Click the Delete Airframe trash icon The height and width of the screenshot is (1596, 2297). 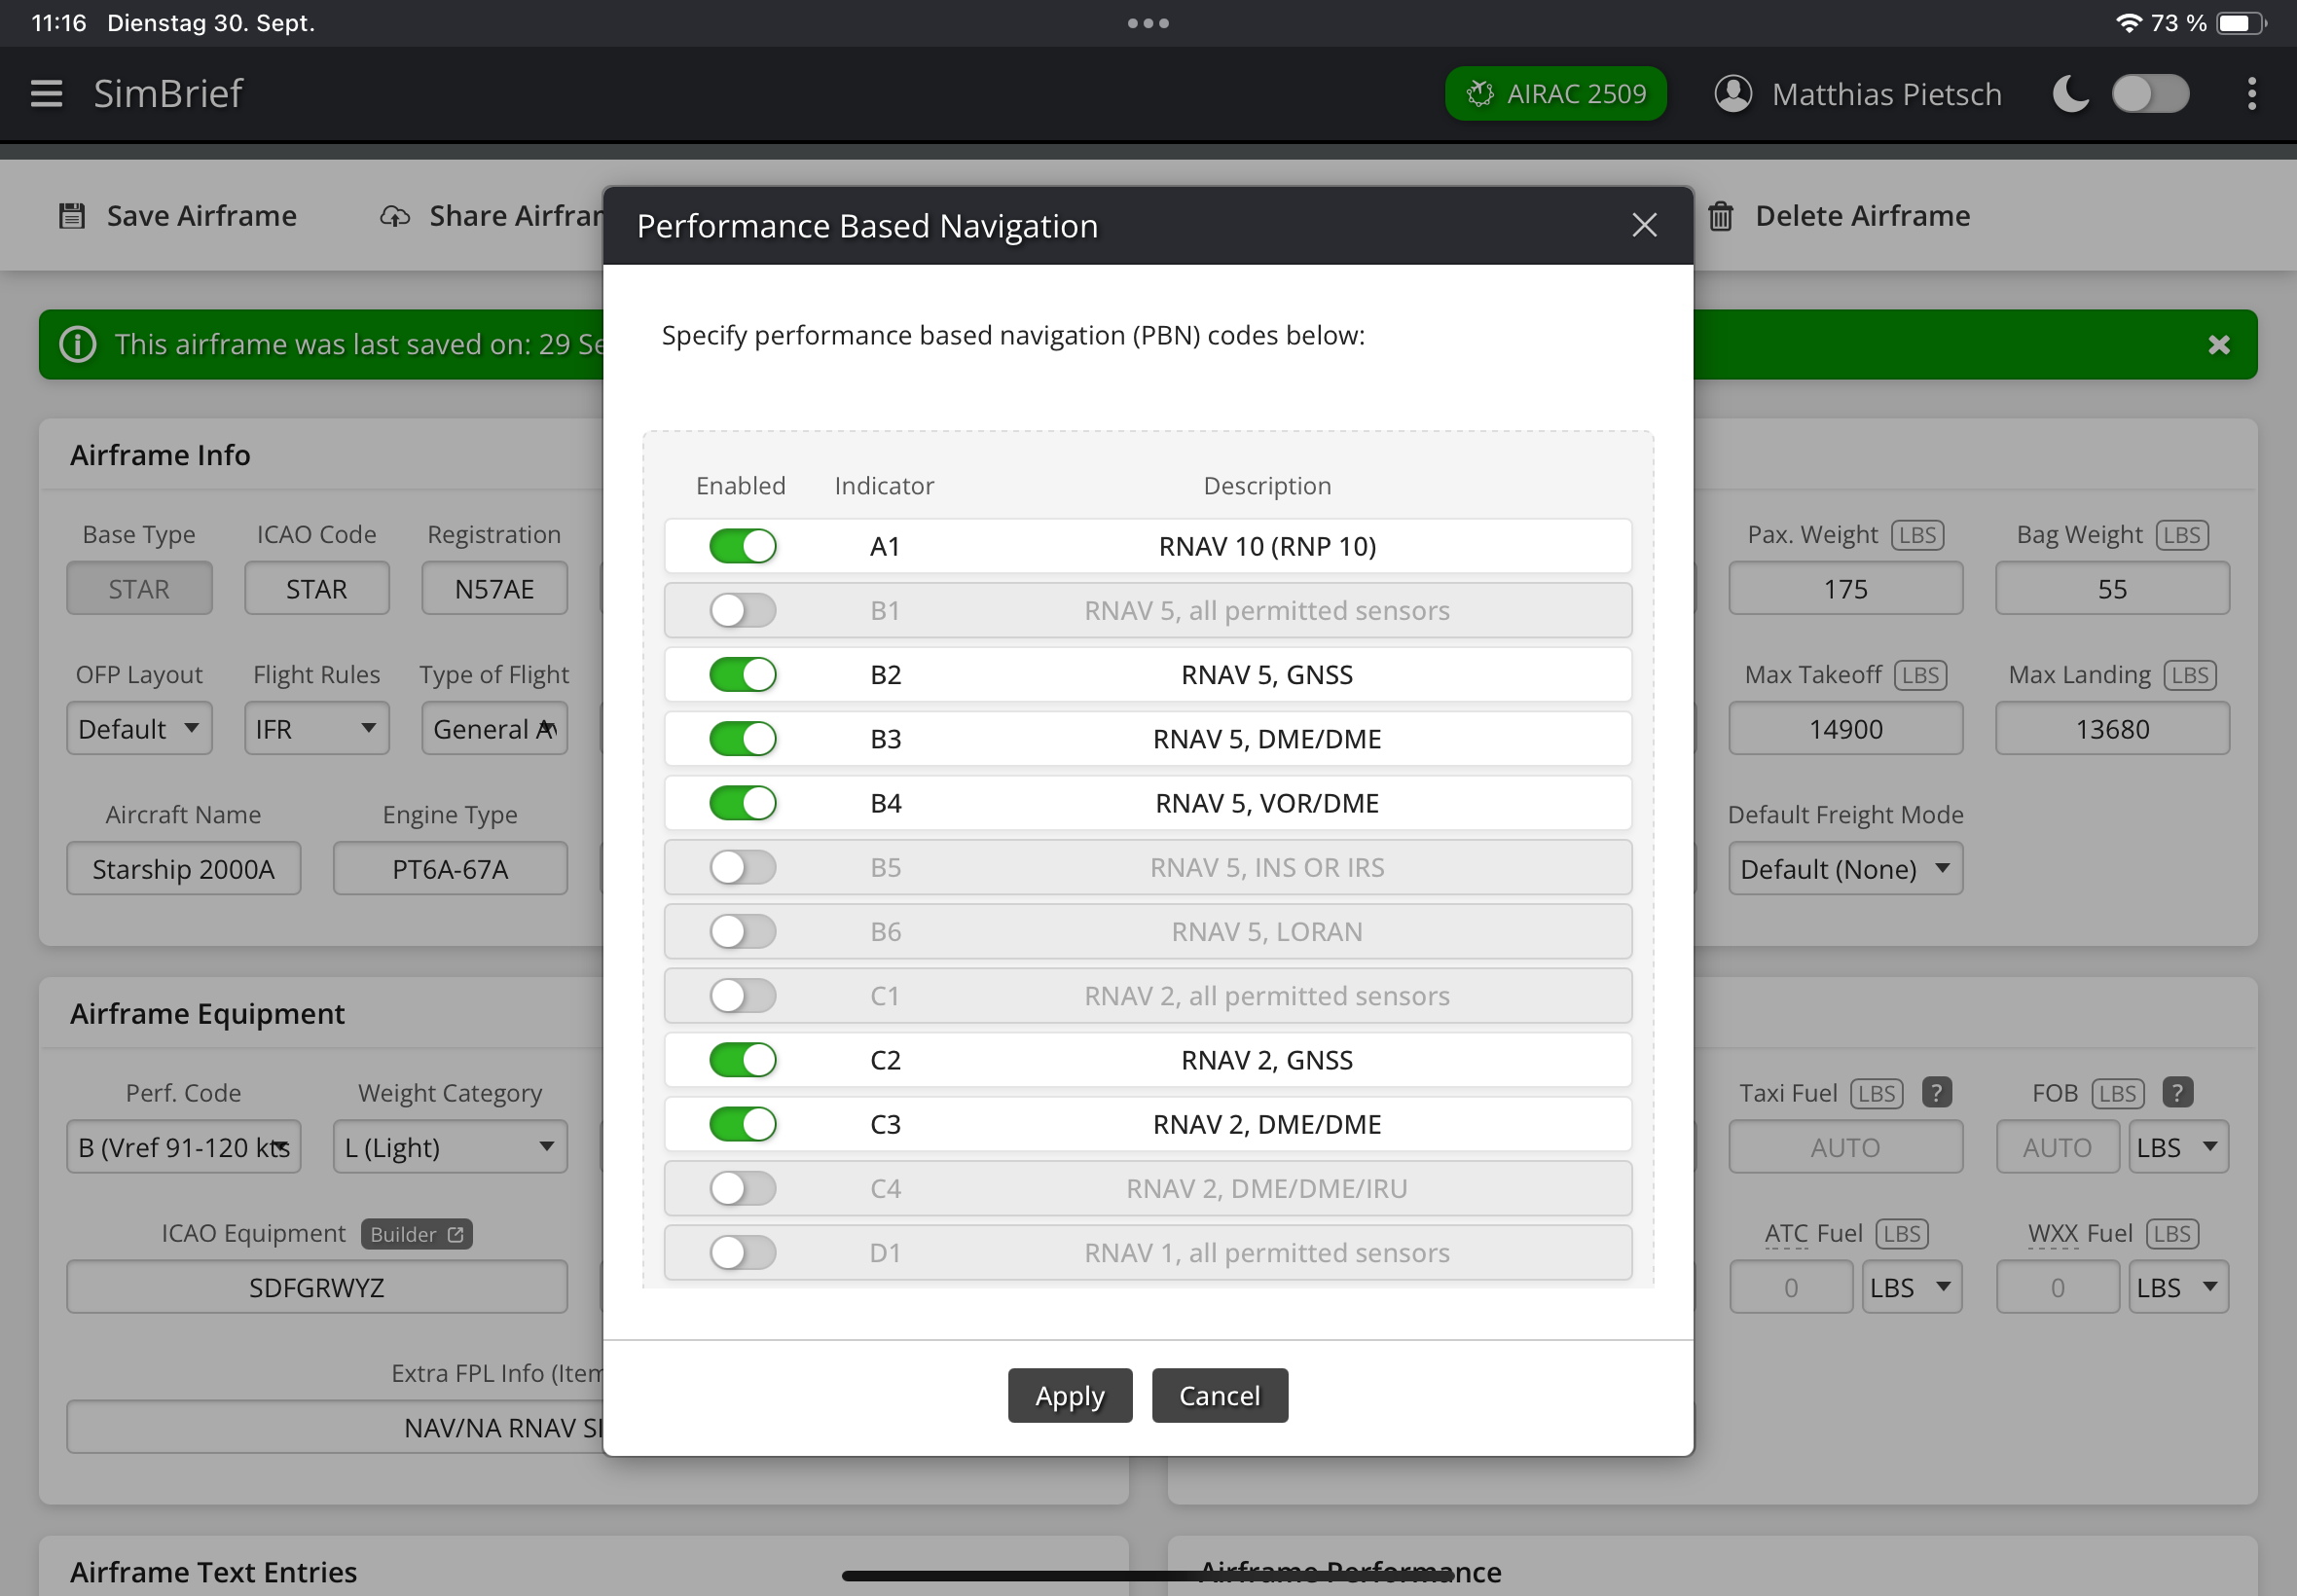1720,216
